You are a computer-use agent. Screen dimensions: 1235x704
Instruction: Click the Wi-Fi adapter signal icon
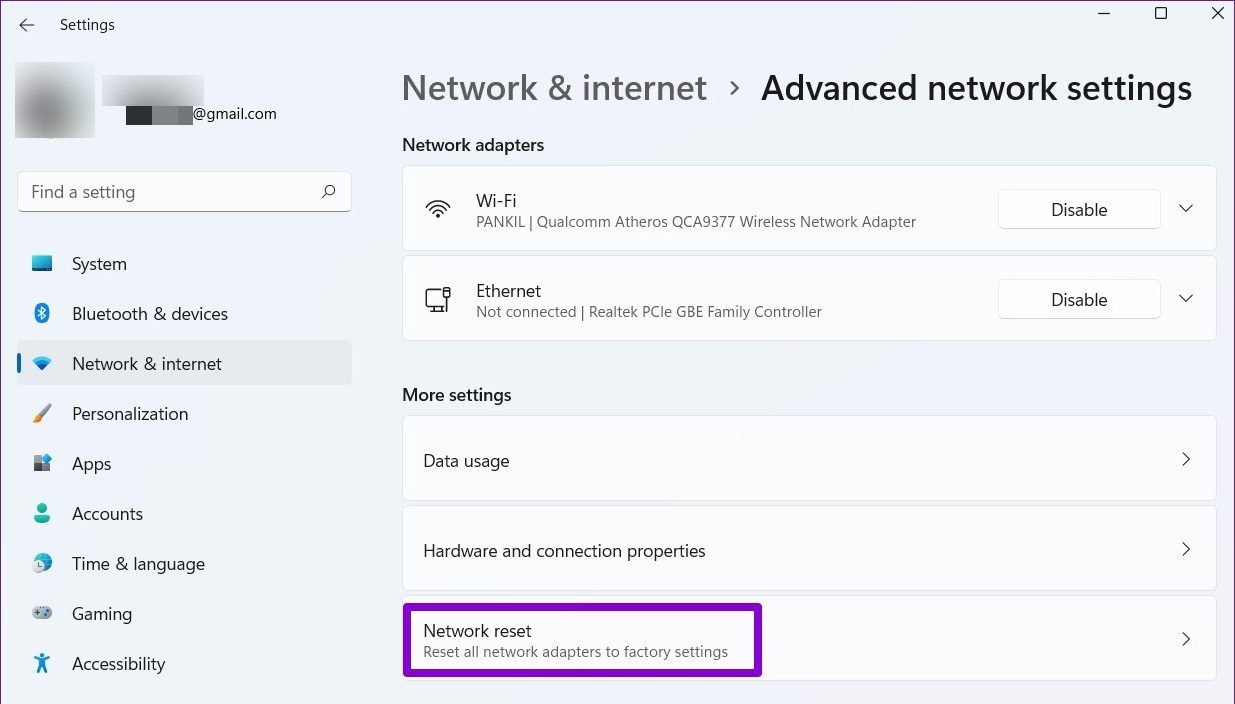(437, 209)
